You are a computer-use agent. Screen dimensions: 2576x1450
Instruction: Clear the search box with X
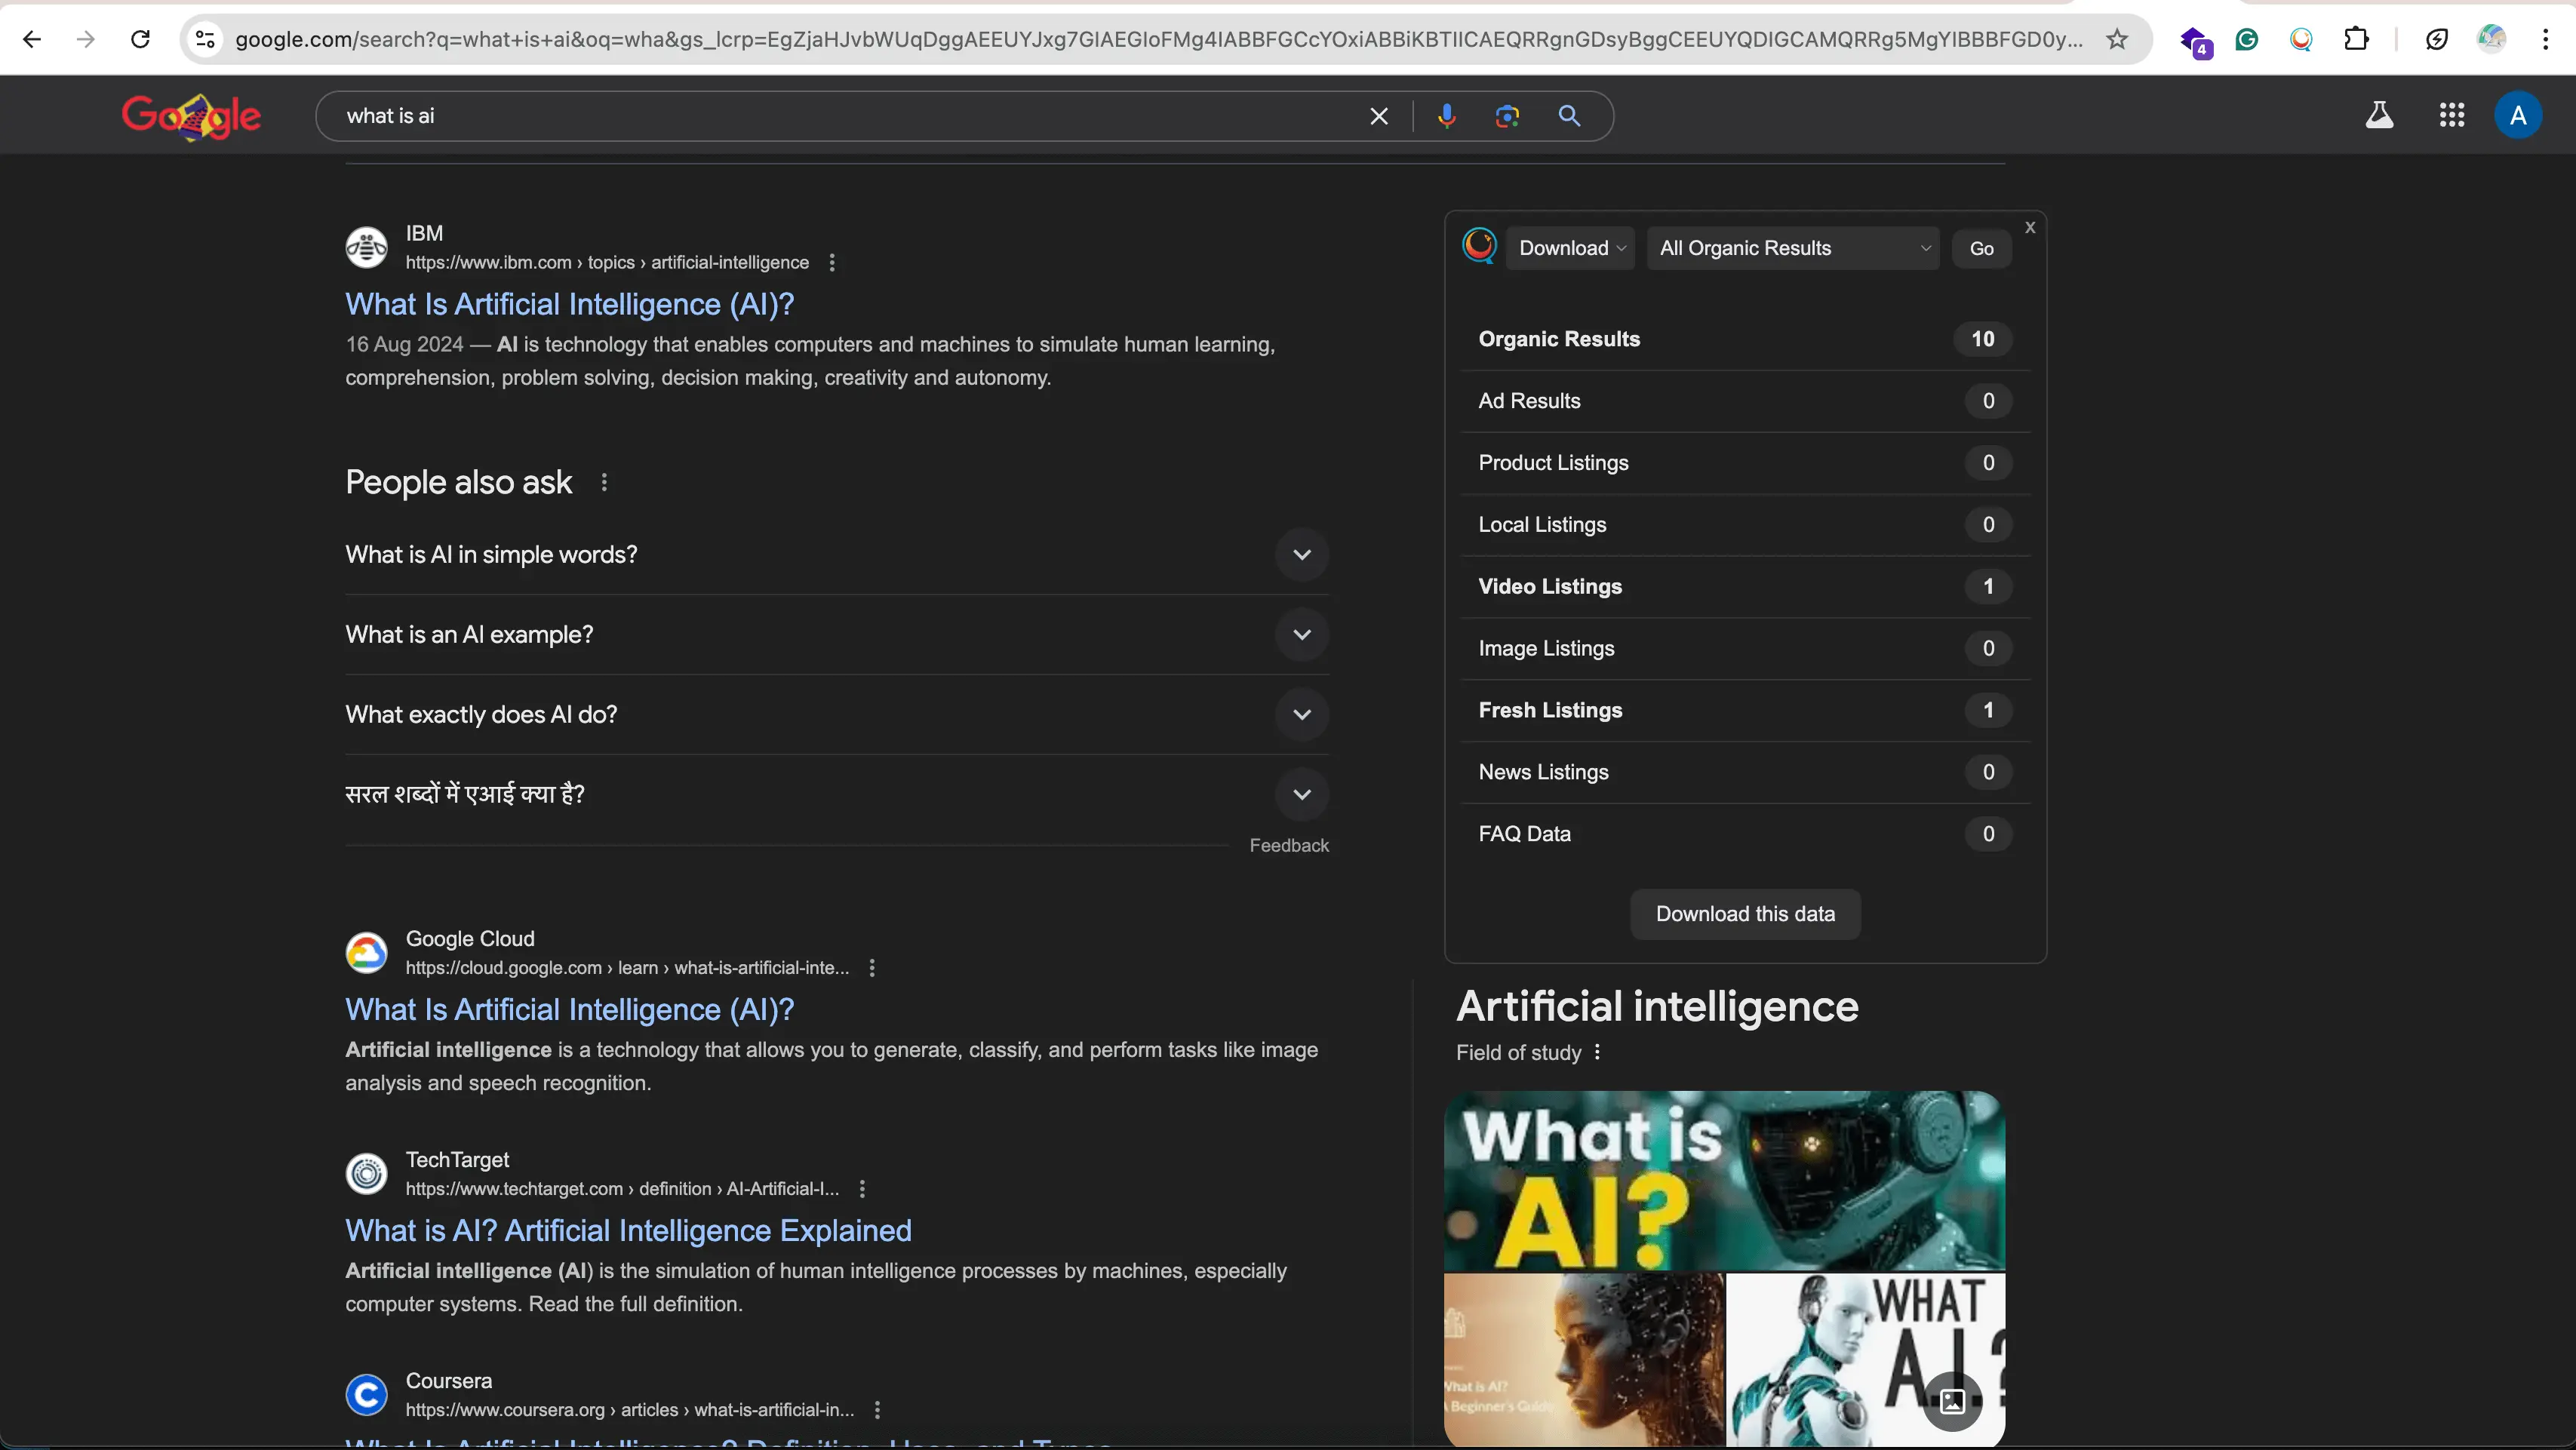pyautogui.click(x=1379, y=116)
